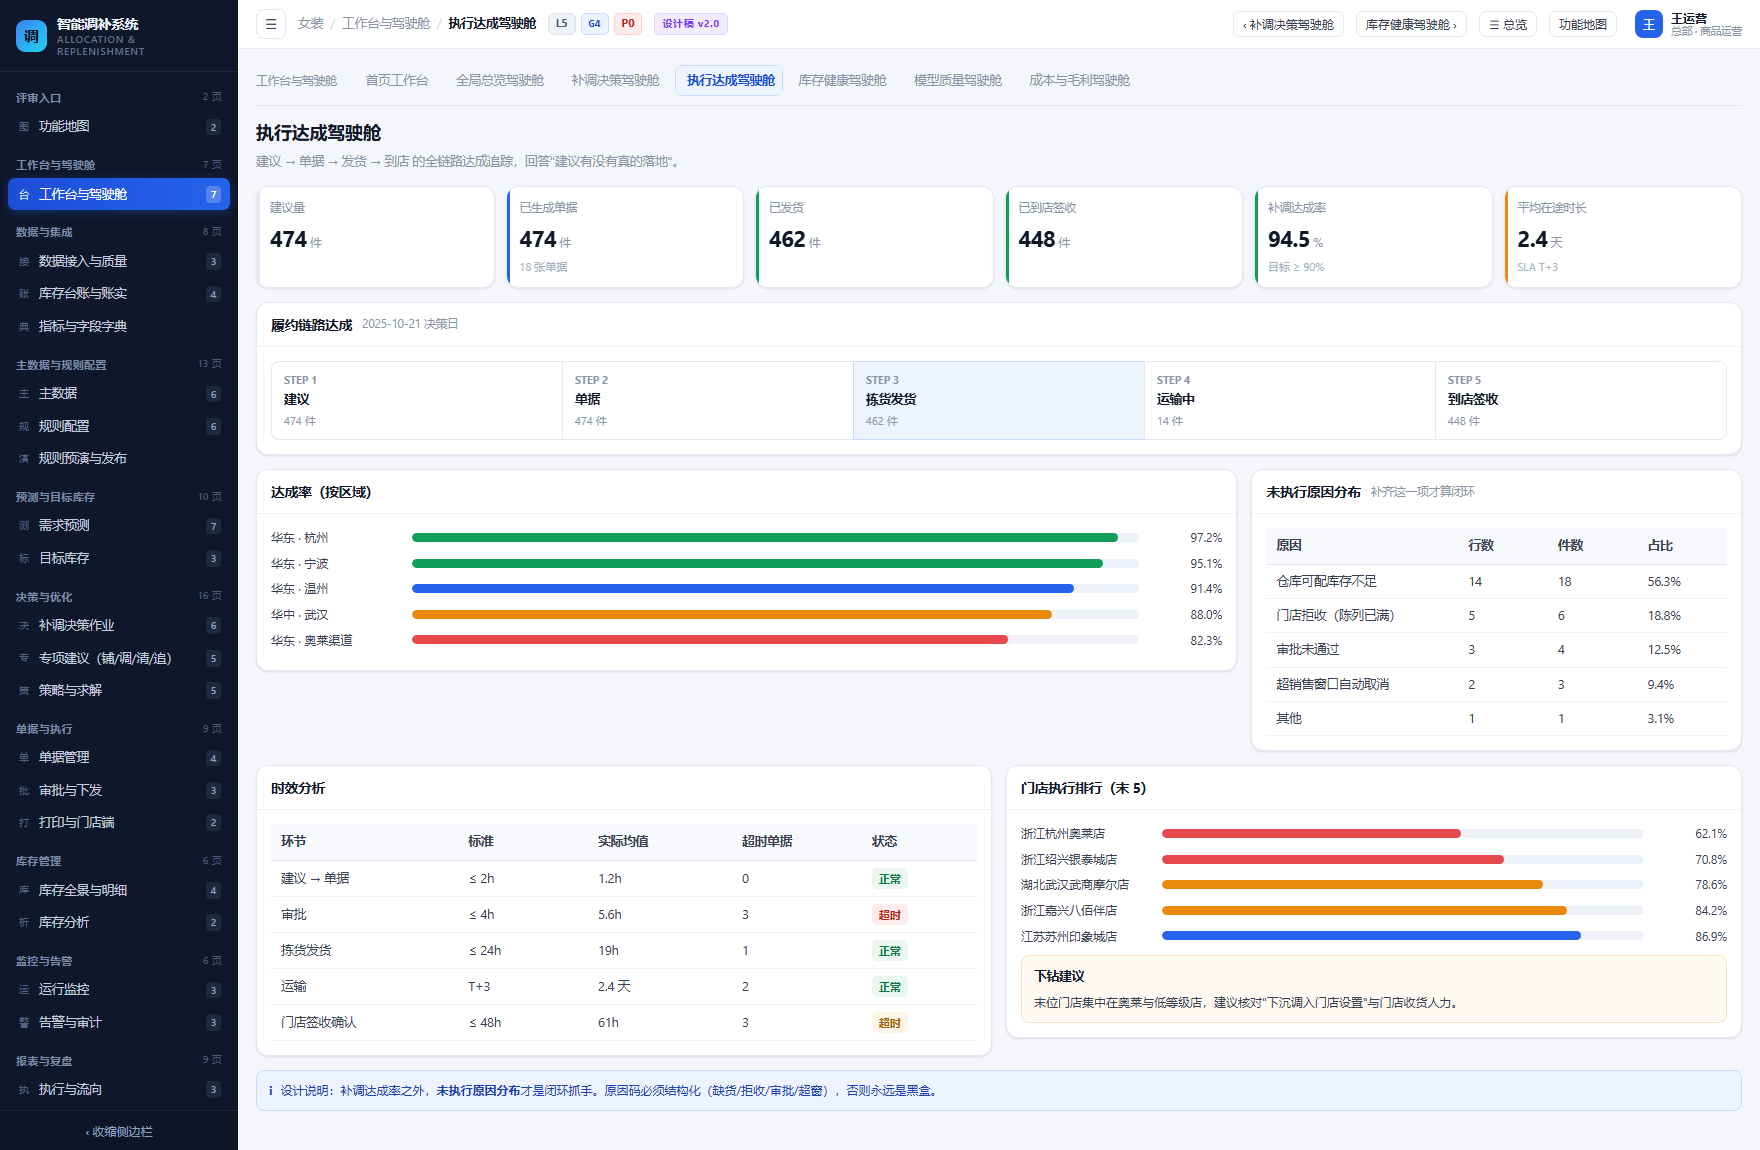Open 数据接入与质量 sidebar item
Viewport: 1760px width, 1150px height.
pyautogui.click(x=119, y=261)
